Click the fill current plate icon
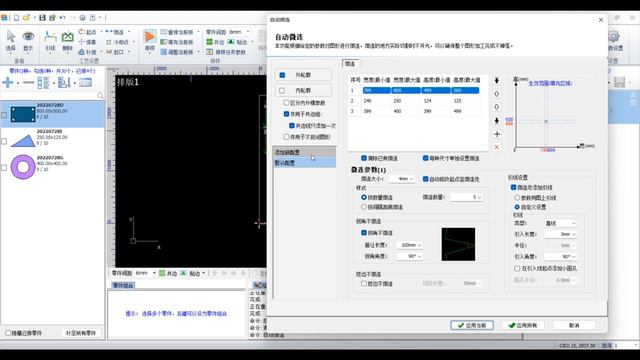 click(x=164, y=42)
